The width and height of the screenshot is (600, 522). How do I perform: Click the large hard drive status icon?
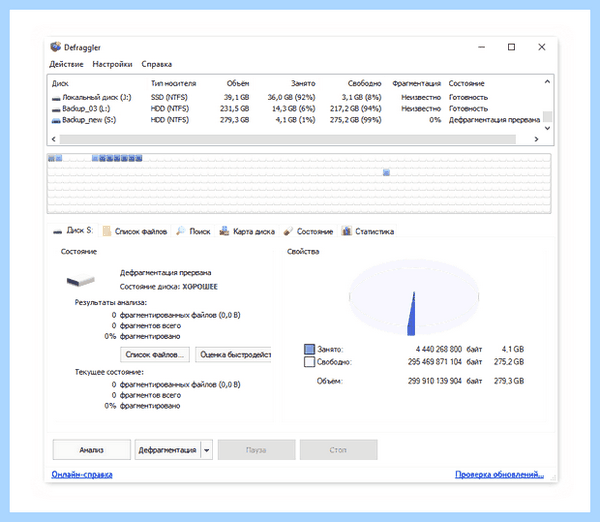coord(80,281)
